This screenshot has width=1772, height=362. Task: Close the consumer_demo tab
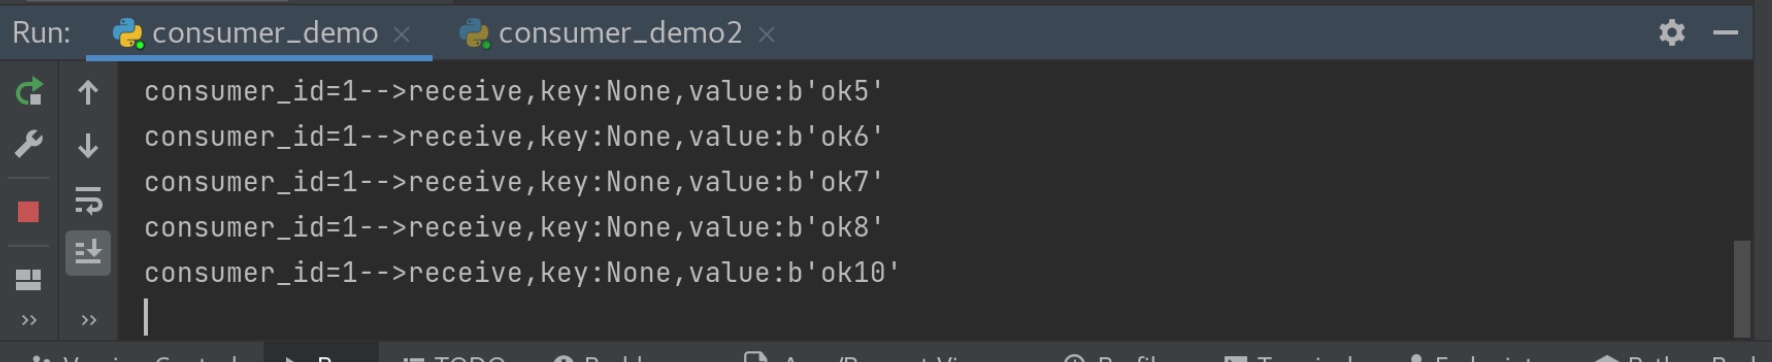[402, 34]
